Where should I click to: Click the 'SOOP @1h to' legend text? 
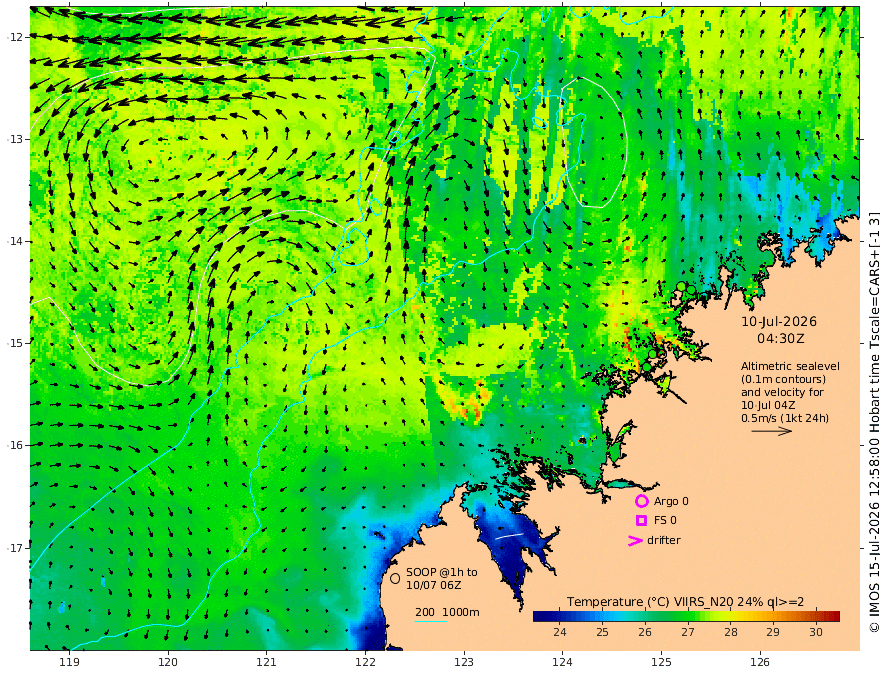[x=442, y=572]
